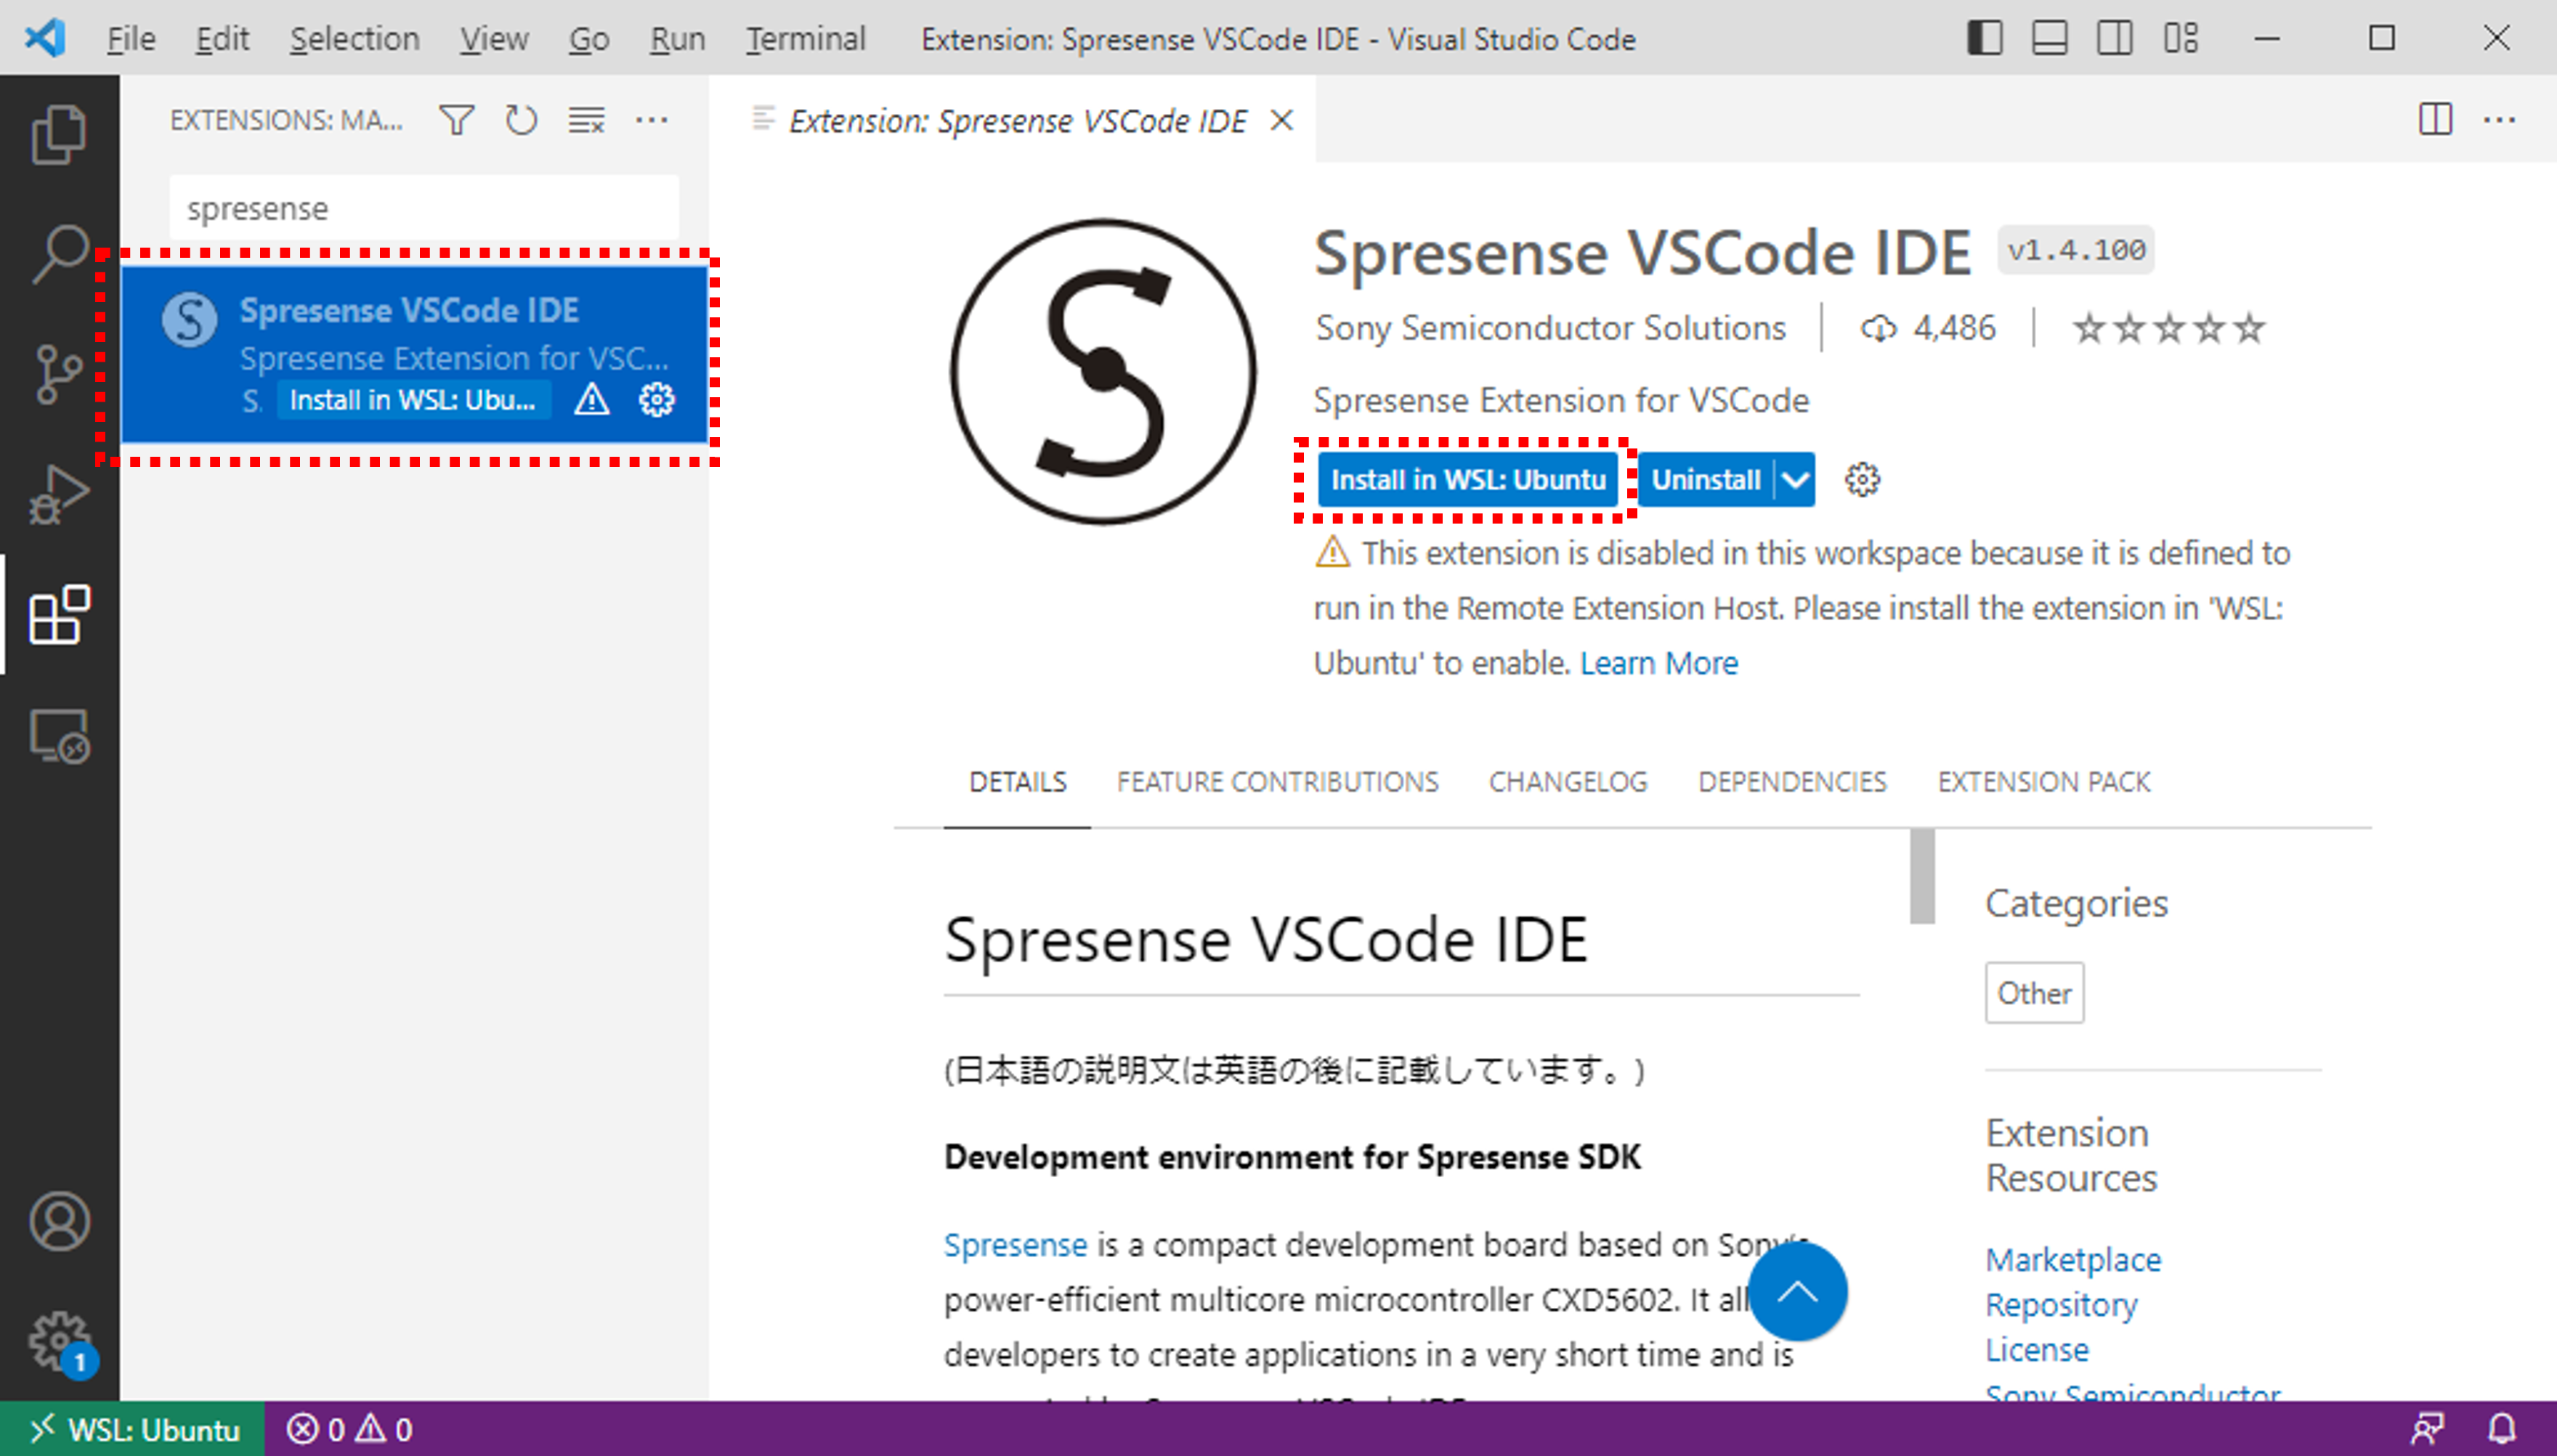Select Spresense VSCode IDE in extensions list
This screenshot has height=1456, width=2557.
pos(414,355)
